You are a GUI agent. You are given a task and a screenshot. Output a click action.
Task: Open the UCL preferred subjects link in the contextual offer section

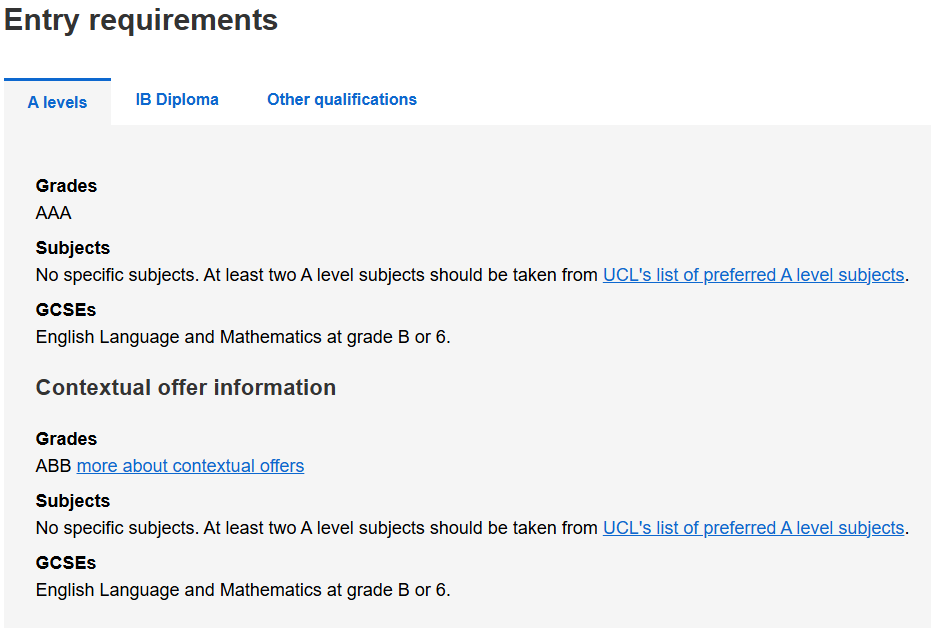(x=753, y=528)
